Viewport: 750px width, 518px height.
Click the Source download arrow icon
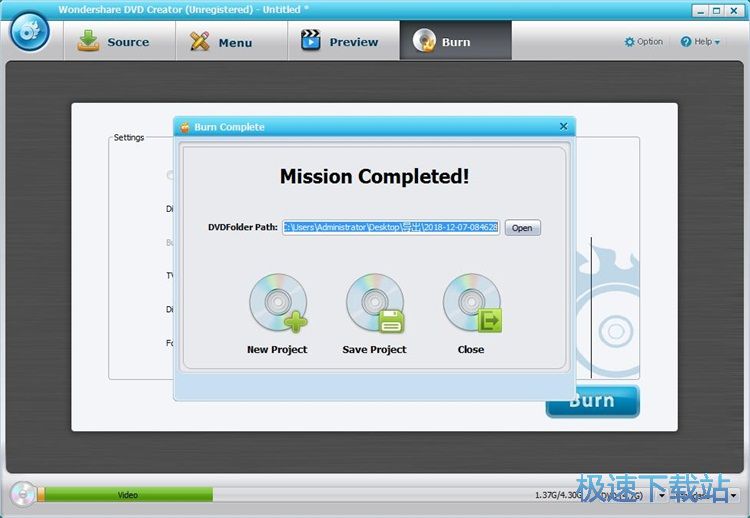(x=88, y=41)
